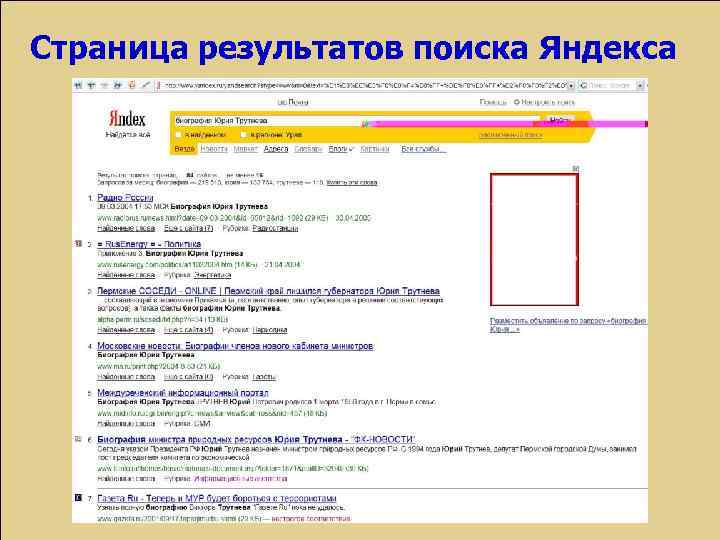Open the 'Энергетика' rubric link
The height and width of the screenshot is (540, 720).
[212, 275]
